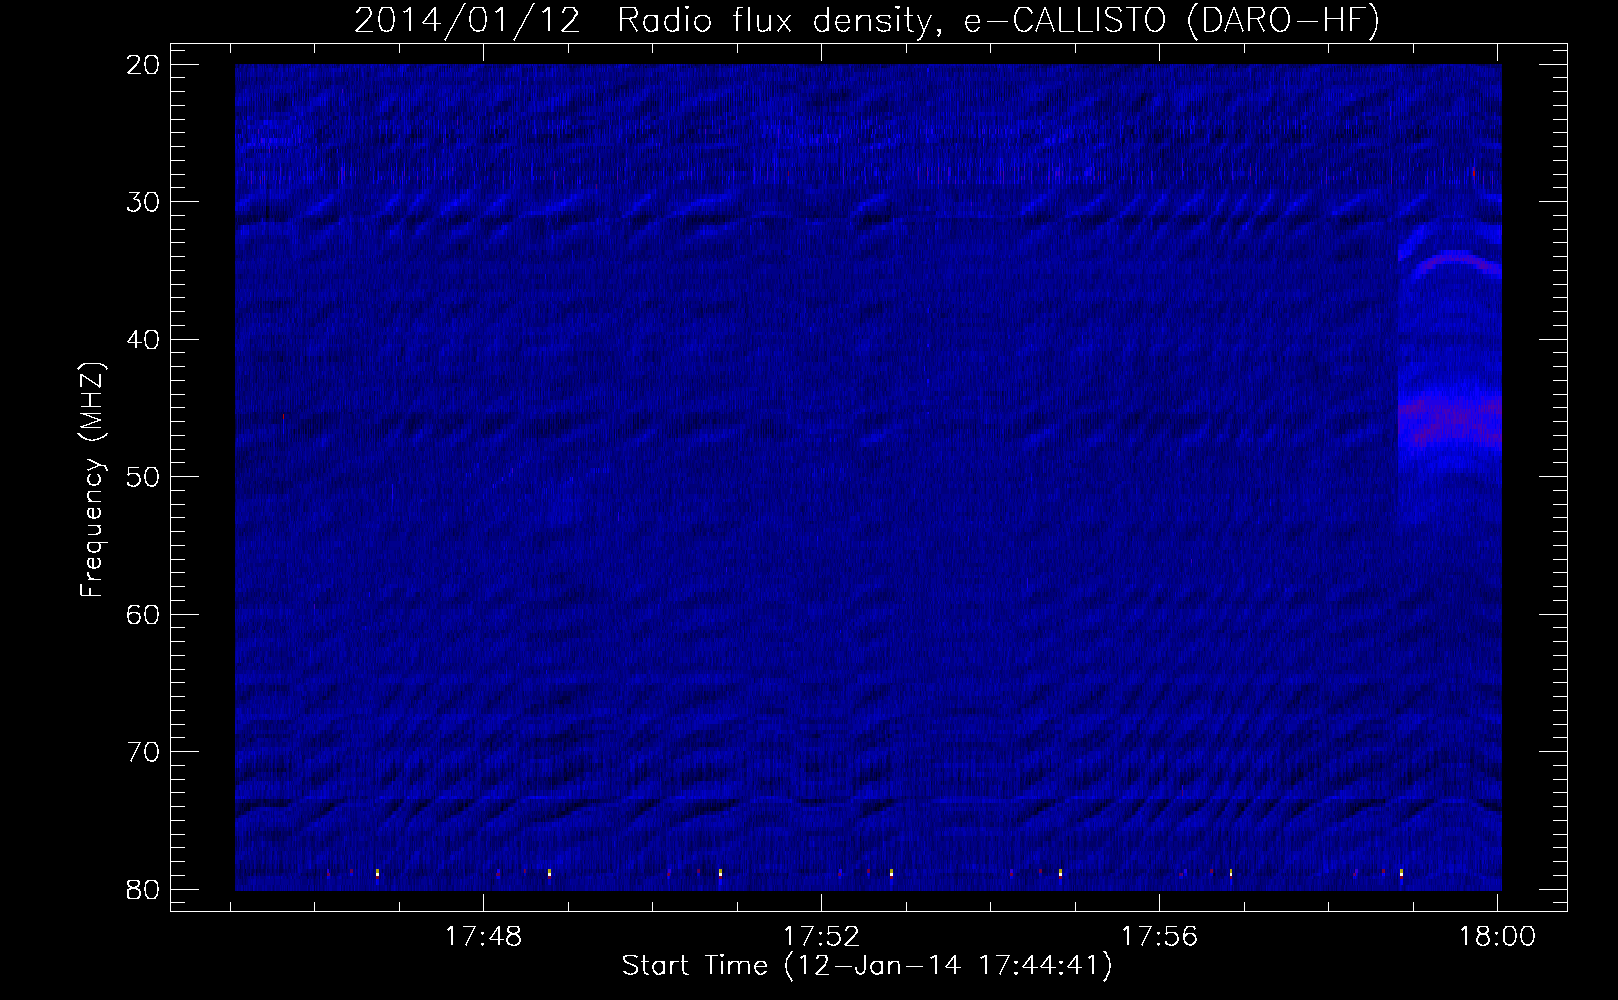Click the 40 MHz frequency tick label
Viewport: 1618px width, 1000px height.
tap(143, 340)
